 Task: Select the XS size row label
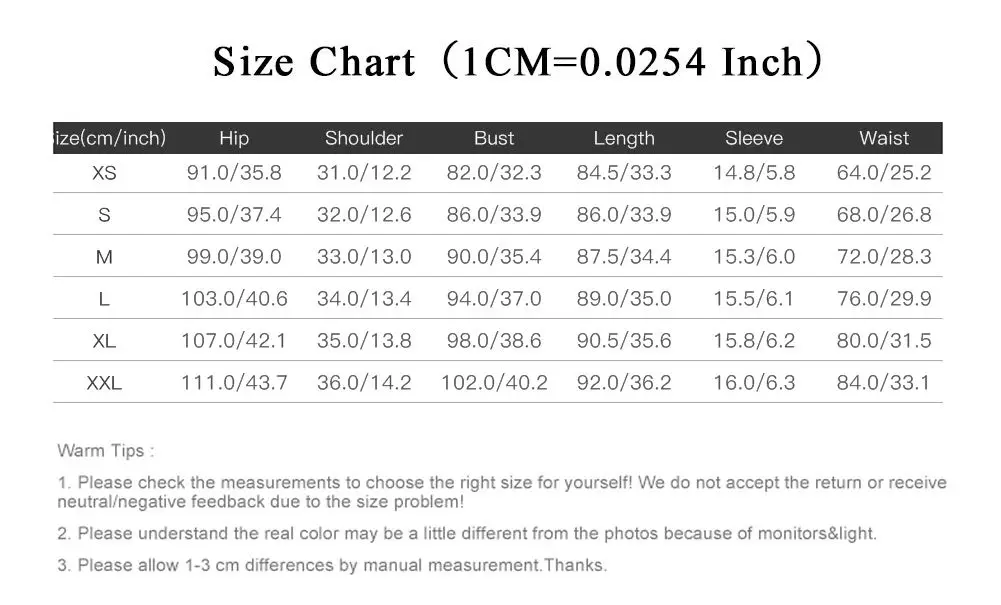[x=104, y=174]
